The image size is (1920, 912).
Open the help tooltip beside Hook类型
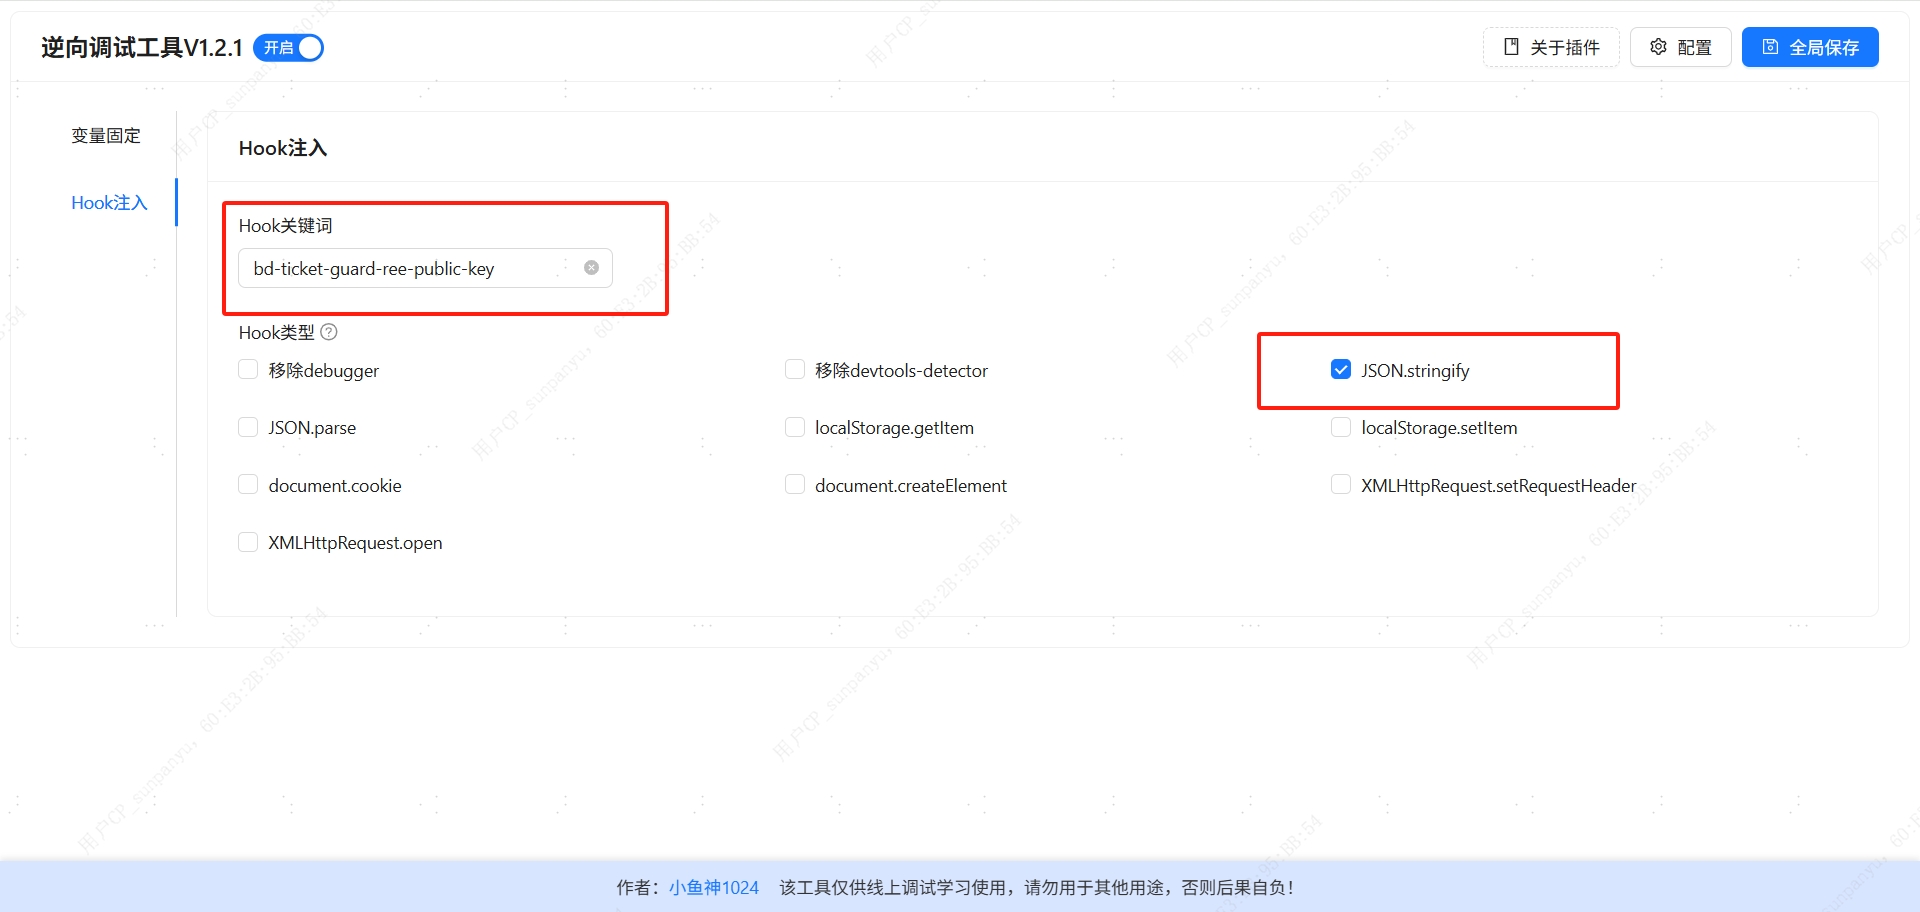point(328,331)
